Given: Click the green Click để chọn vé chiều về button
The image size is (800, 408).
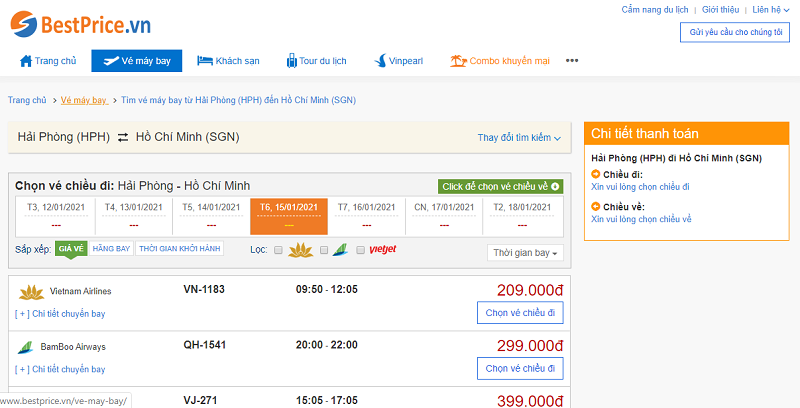Looking at the screenshot, I should click(501, 187).
